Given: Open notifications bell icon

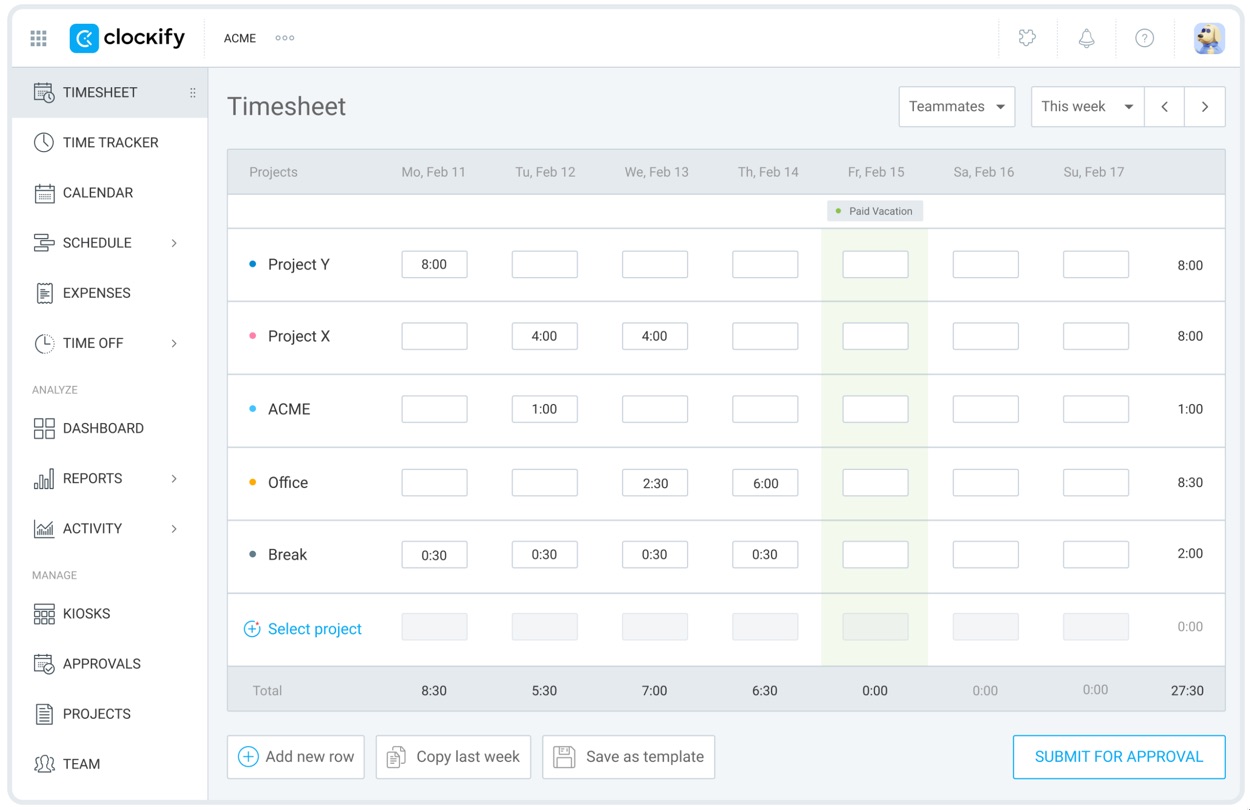Looking at the screenshot, I should pyautogui.click(x=1086, y=38).
